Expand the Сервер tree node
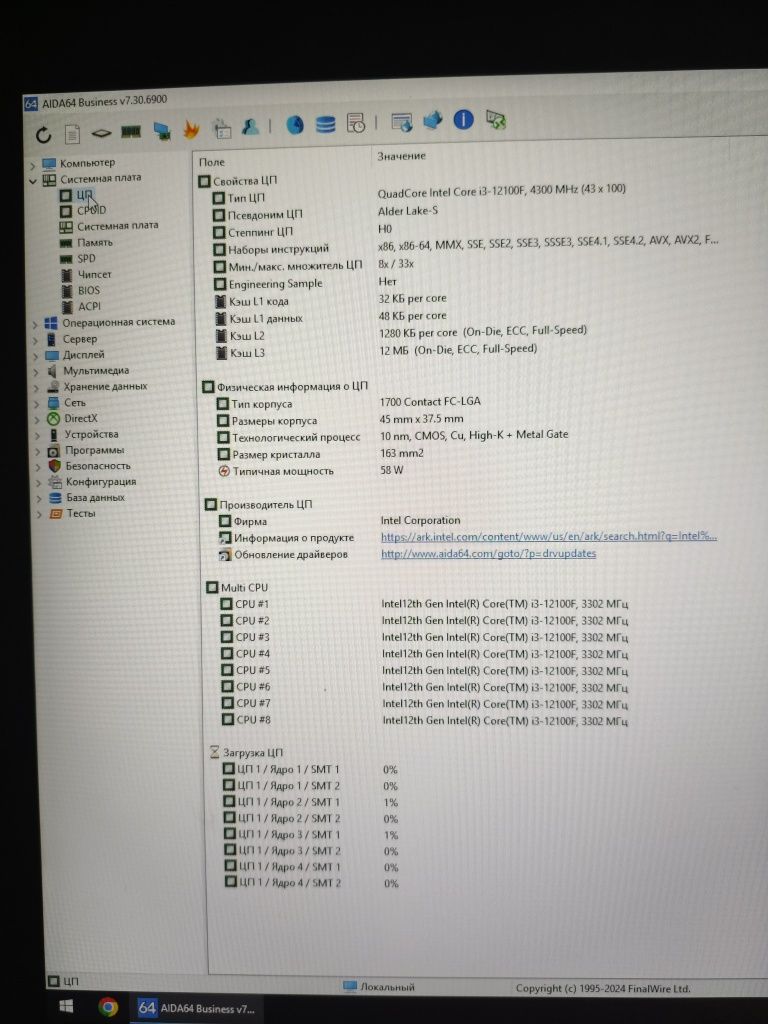The image size is (768, 1024). coord(35,340)
